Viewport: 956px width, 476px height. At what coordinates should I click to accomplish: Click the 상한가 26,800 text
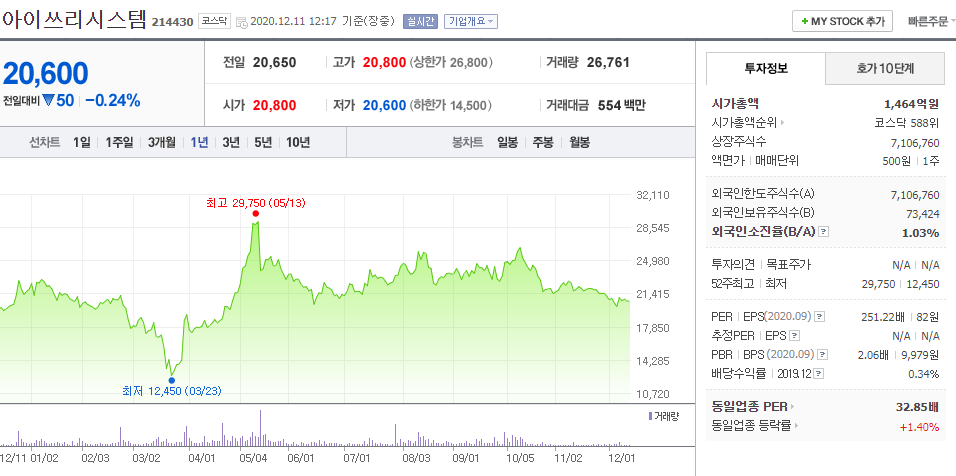coord(451,62)
